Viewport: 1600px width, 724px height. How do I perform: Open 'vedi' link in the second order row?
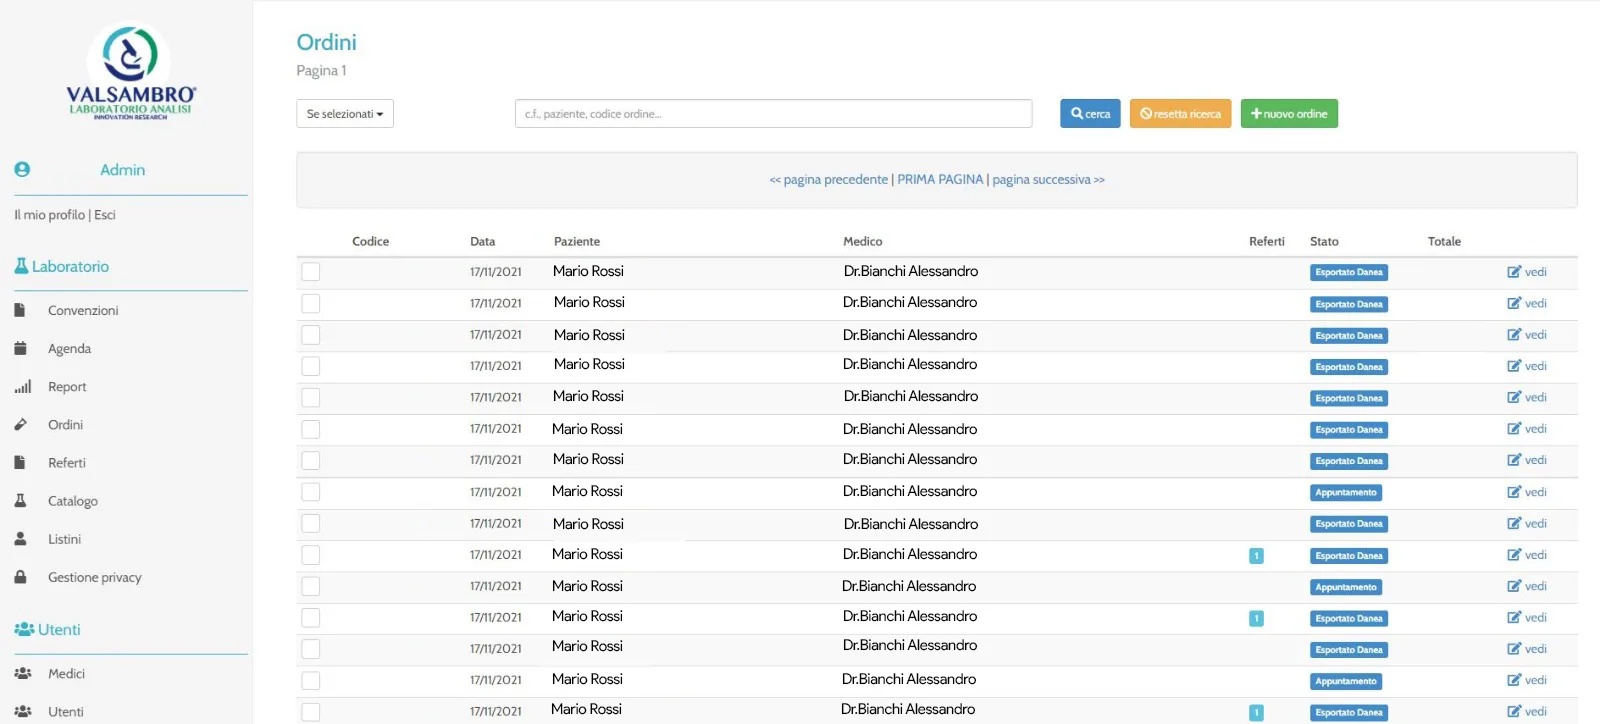click(1535, 304)
